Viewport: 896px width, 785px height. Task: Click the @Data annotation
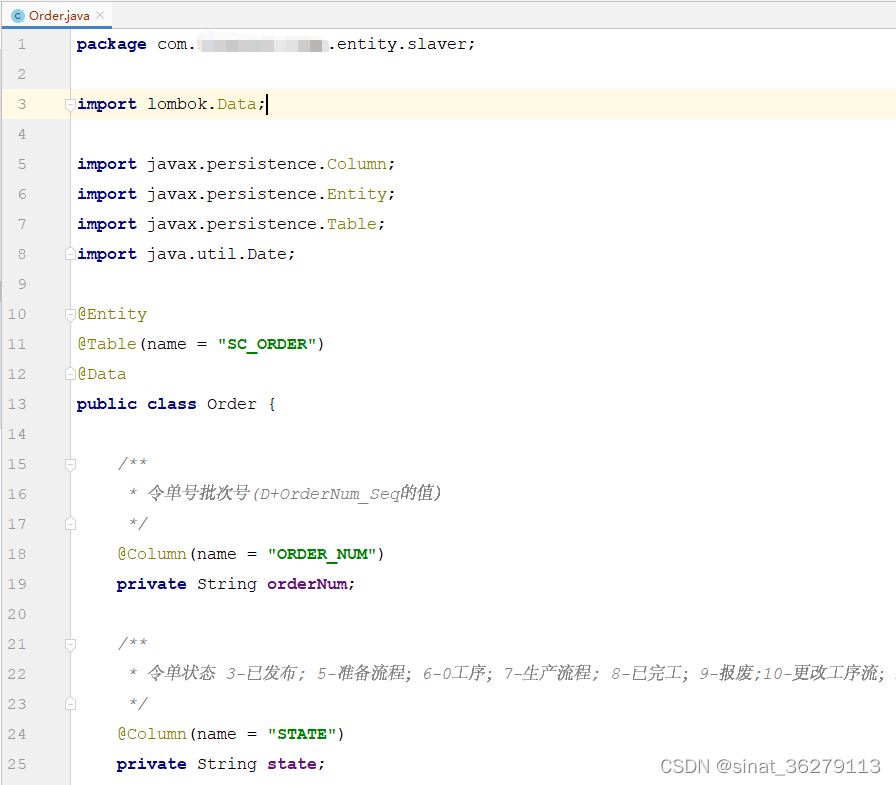102,373
